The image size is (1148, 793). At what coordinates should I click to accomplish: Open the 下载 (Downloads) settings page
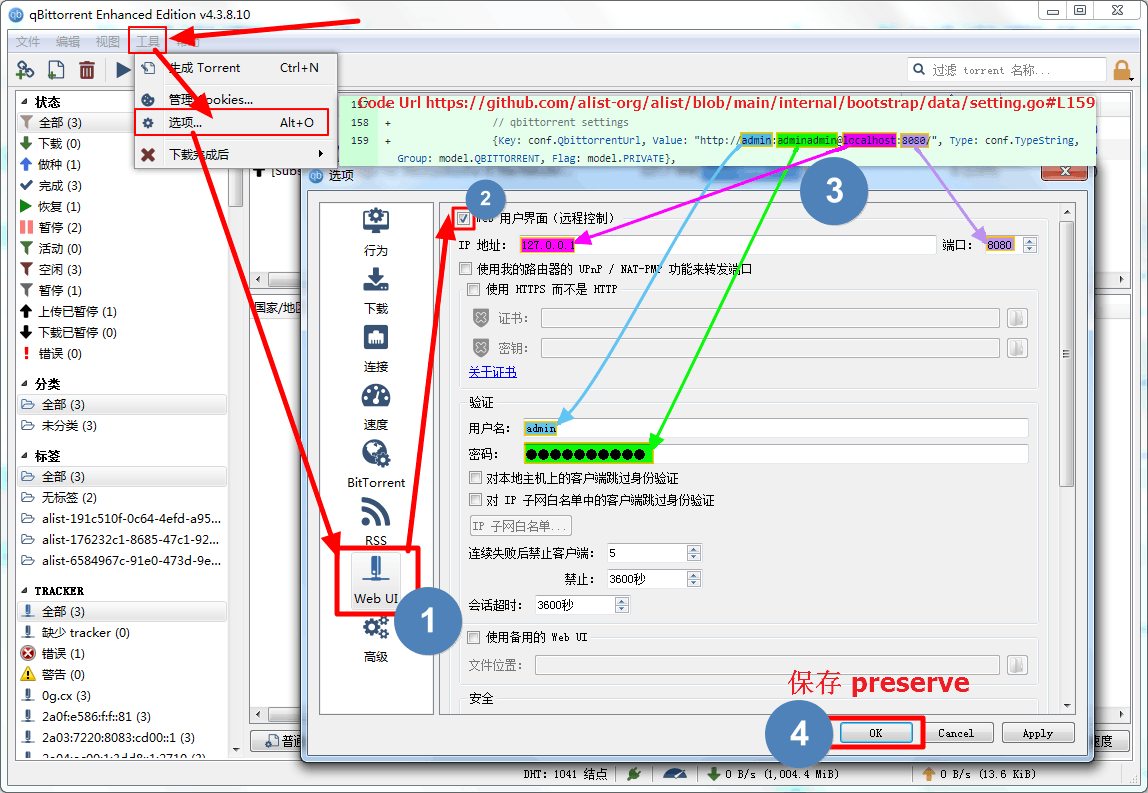tap(375, 290)
